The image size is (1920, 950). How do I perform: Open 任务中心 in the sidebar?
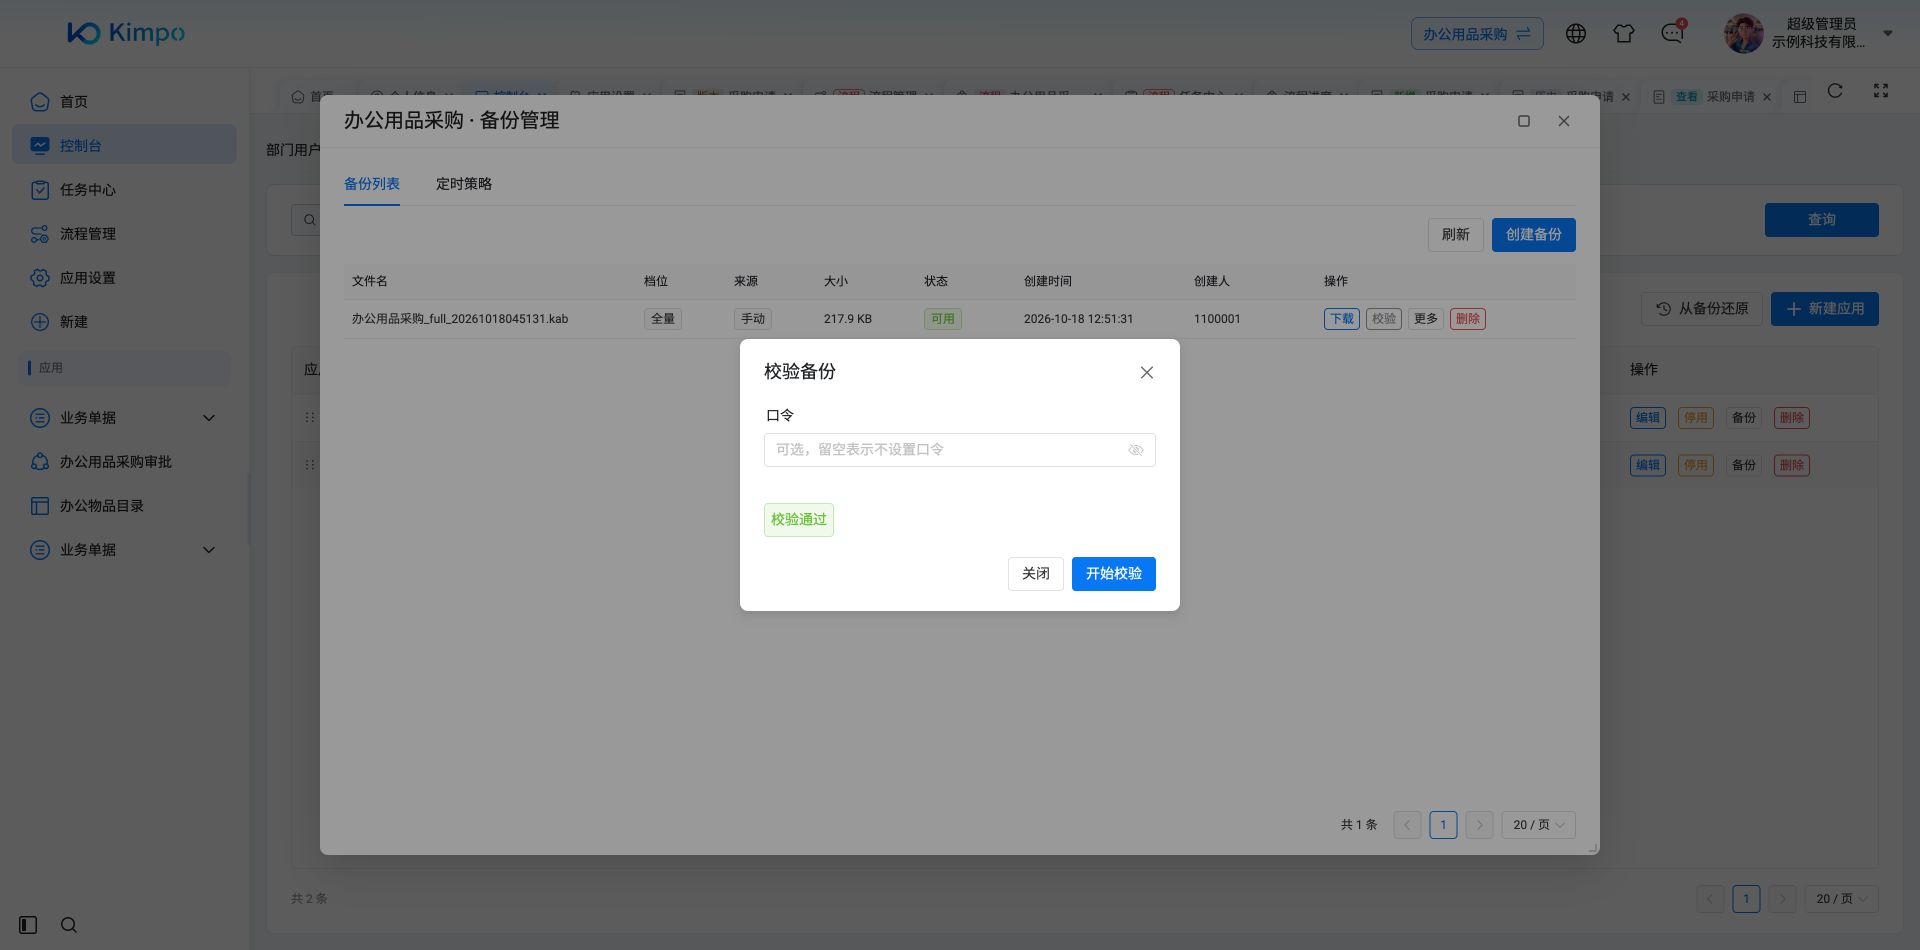click(x=124, y=190)
